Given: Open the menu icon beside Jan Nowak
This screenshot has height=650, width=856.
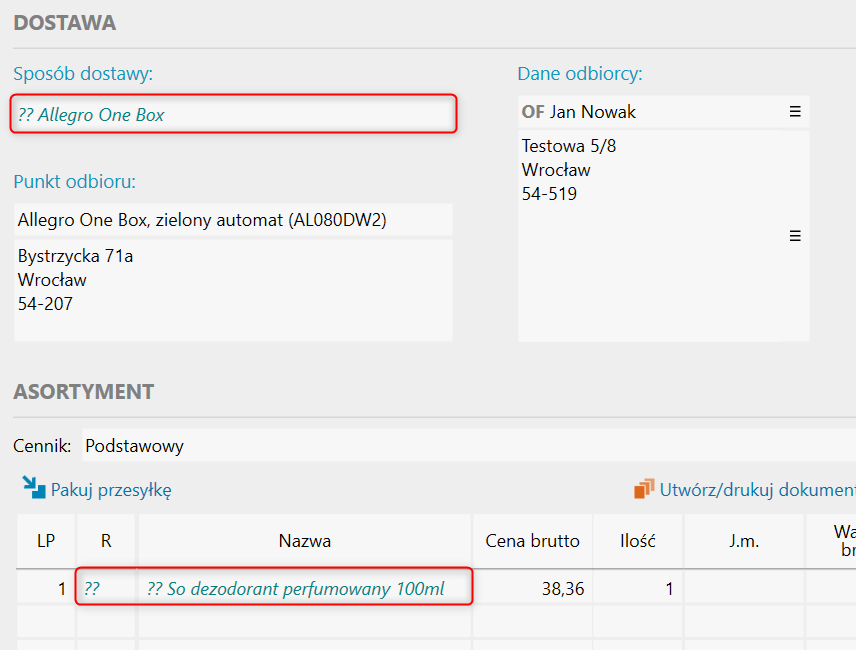Looking at the screenshot, I should pyautogui.click(x=795, y=112).
